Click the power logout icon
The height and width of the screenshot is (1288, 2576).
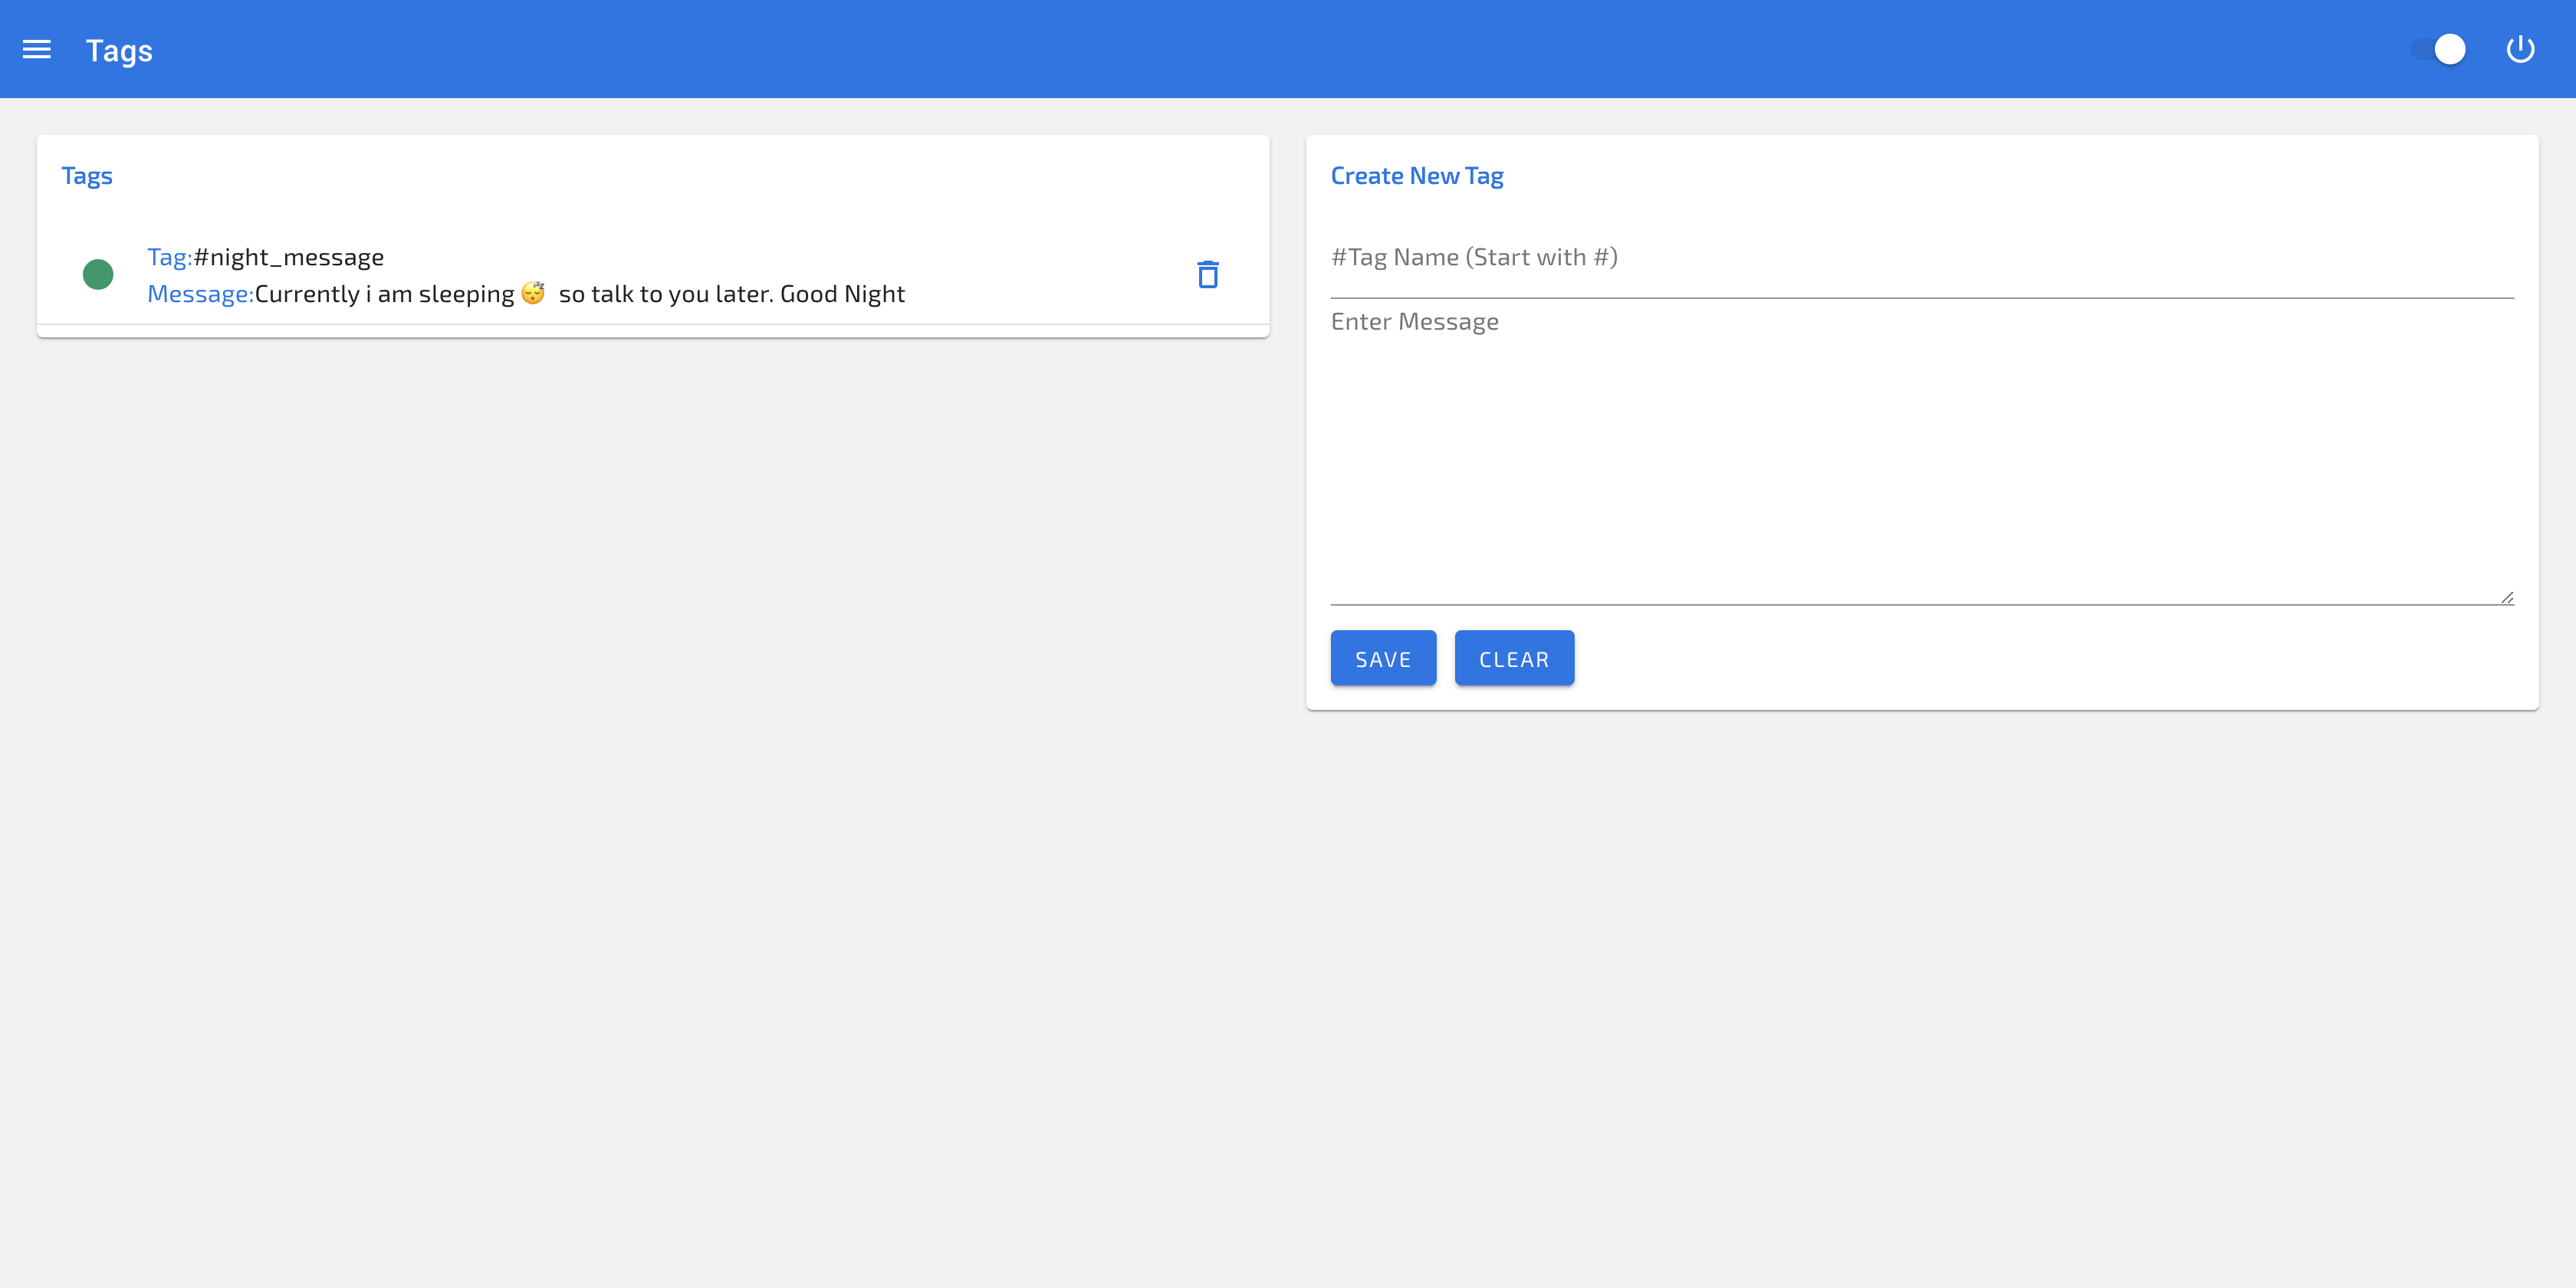2520,49
